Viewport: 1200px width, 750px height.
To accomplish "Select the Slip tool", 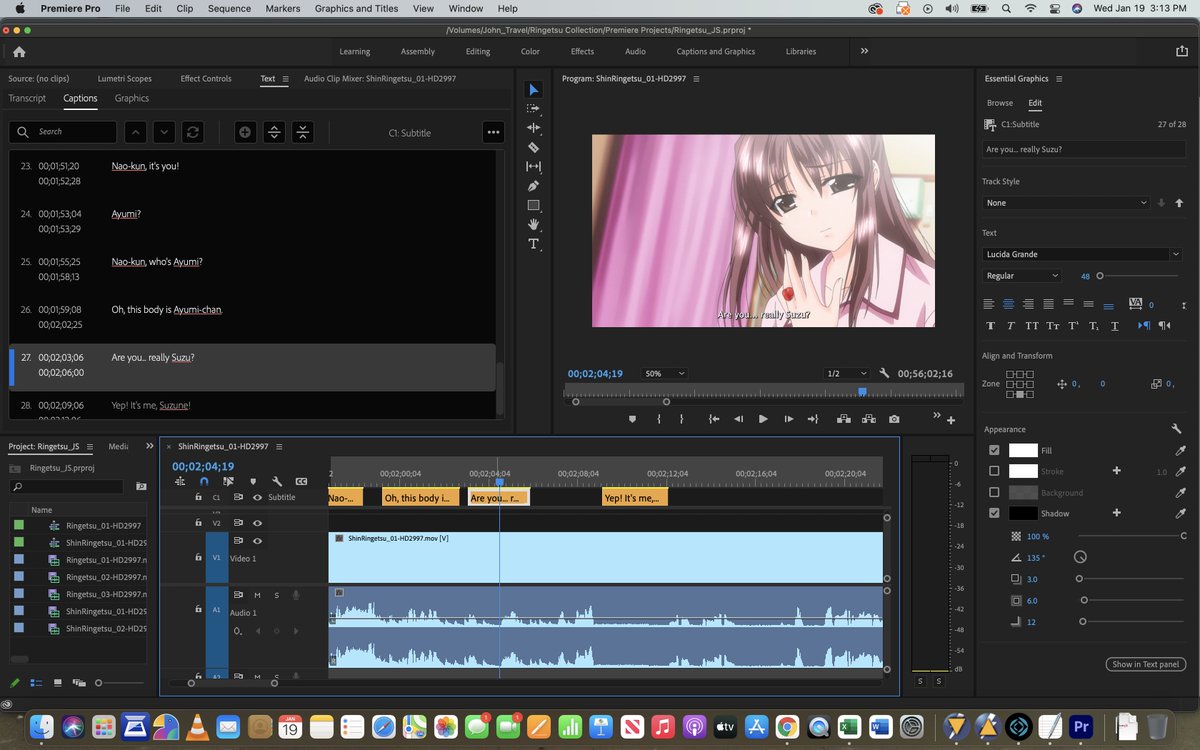I will 533,166.
